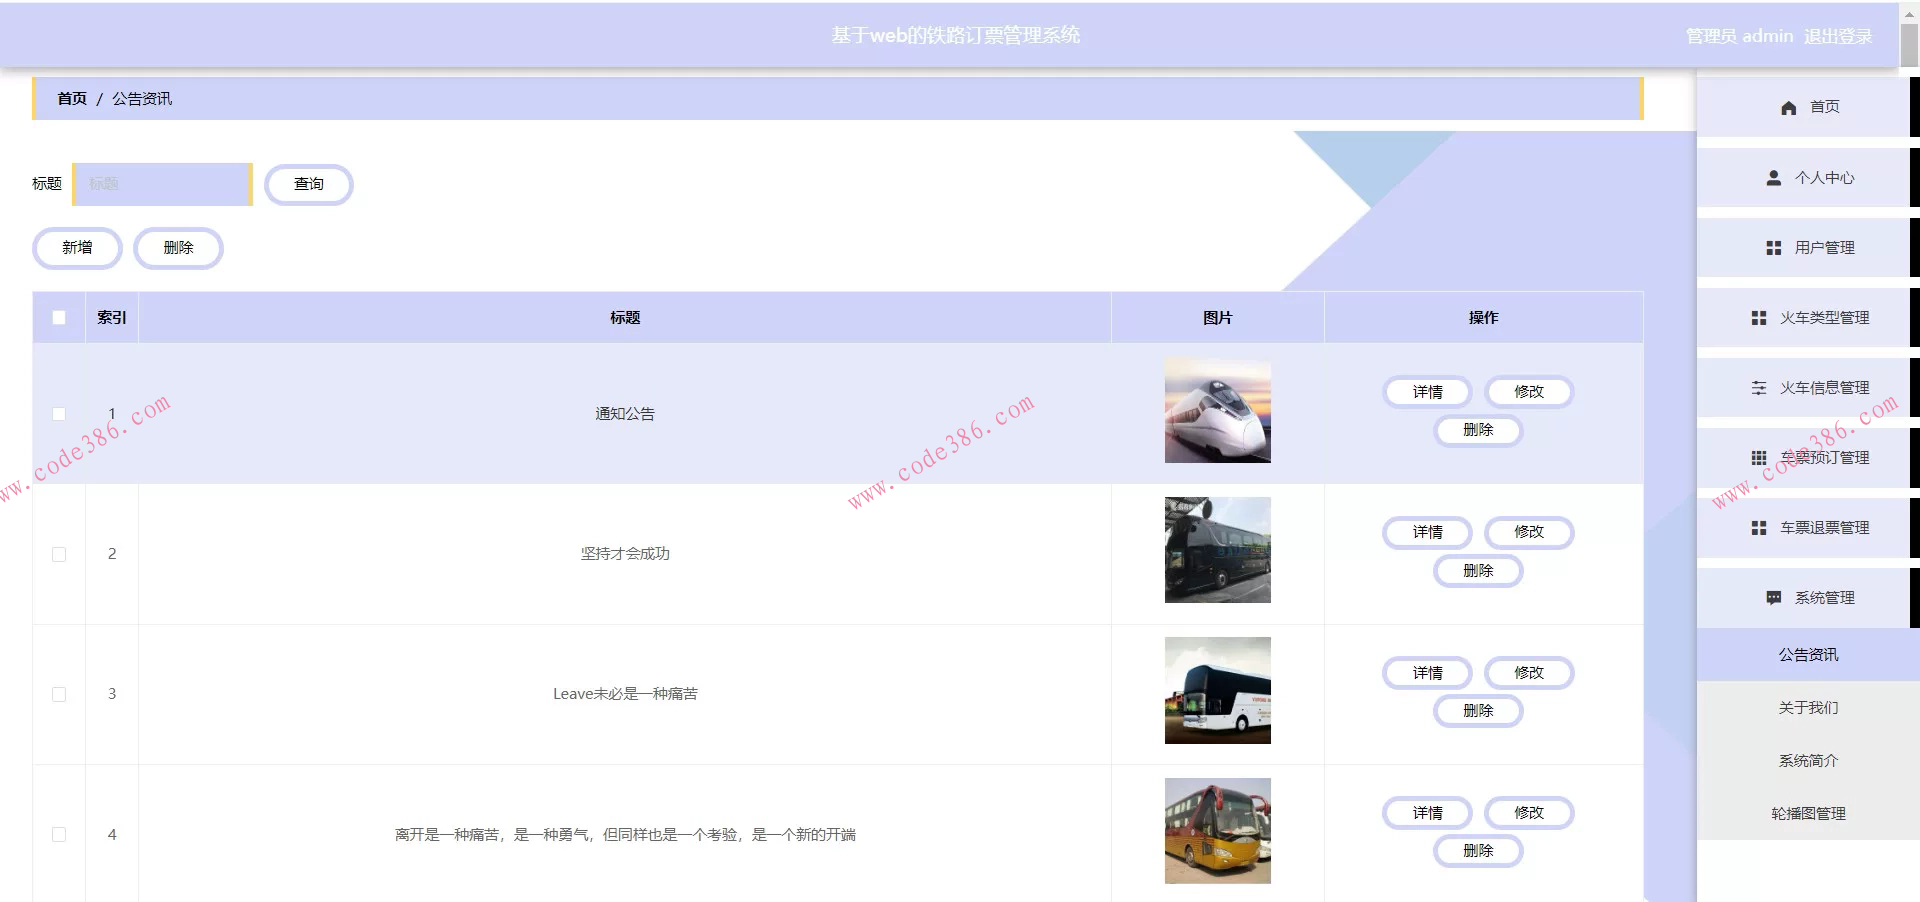Click 修改 for the 坚持才会成功 row

[x=1529, y=532]
